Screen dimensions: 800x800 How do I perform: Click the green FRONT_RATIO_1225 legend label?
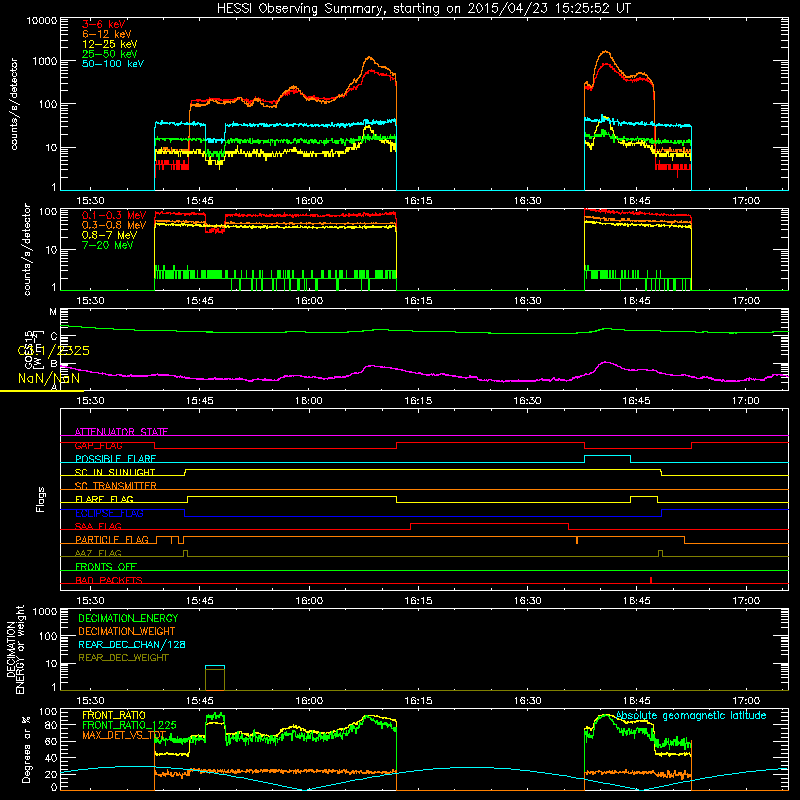point(129,725)
